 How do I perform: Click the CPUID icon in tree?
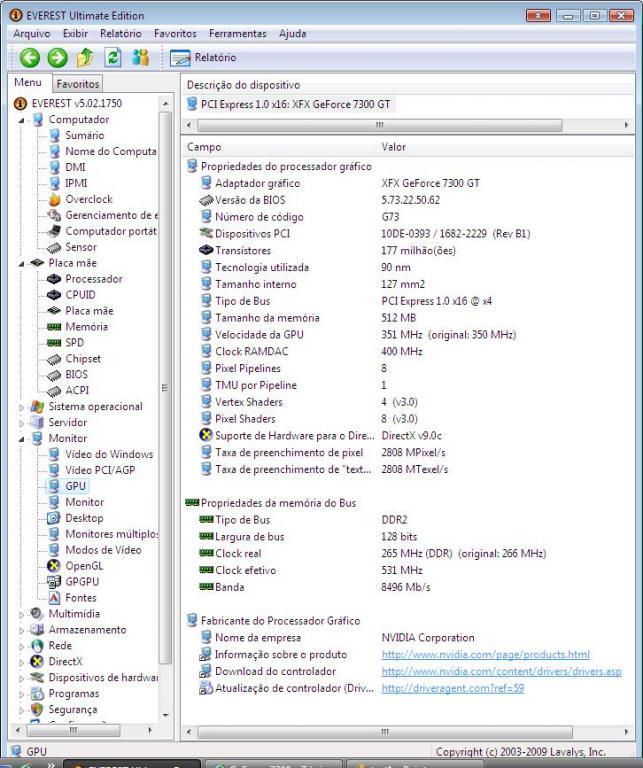click(x=54, y=295)
